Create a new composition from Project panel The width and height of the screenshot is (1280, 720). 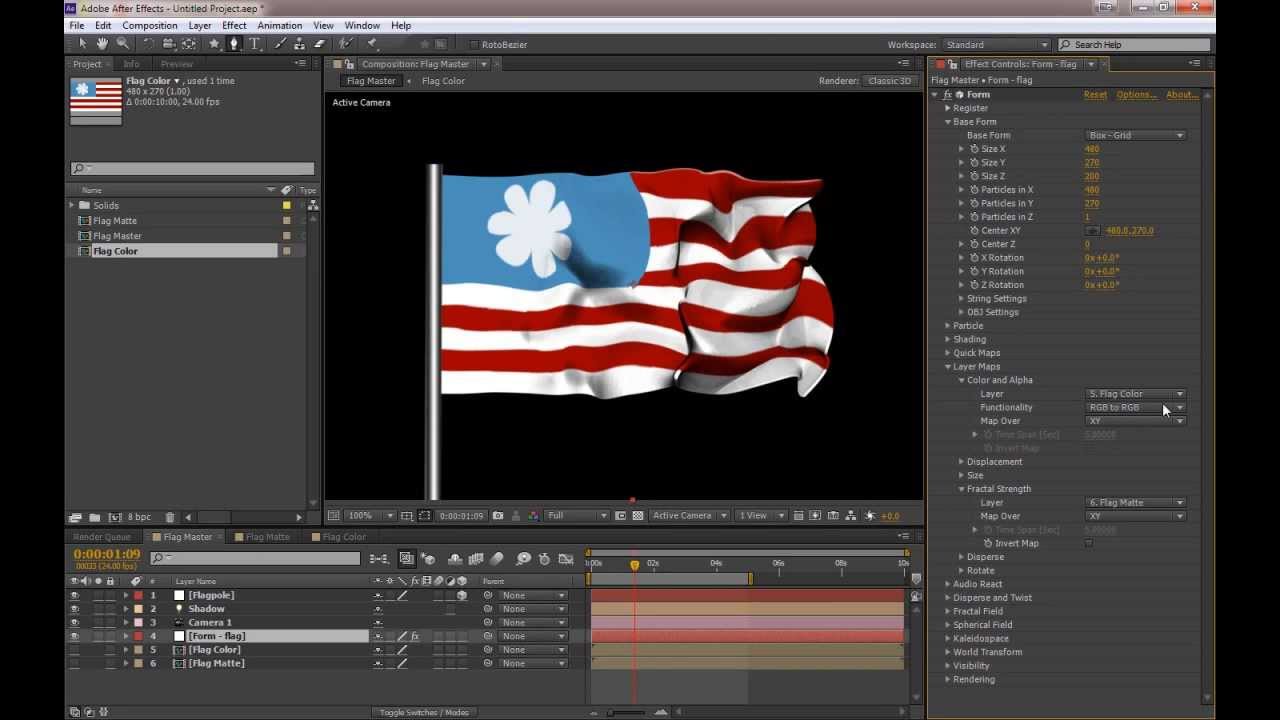point(114,517)
